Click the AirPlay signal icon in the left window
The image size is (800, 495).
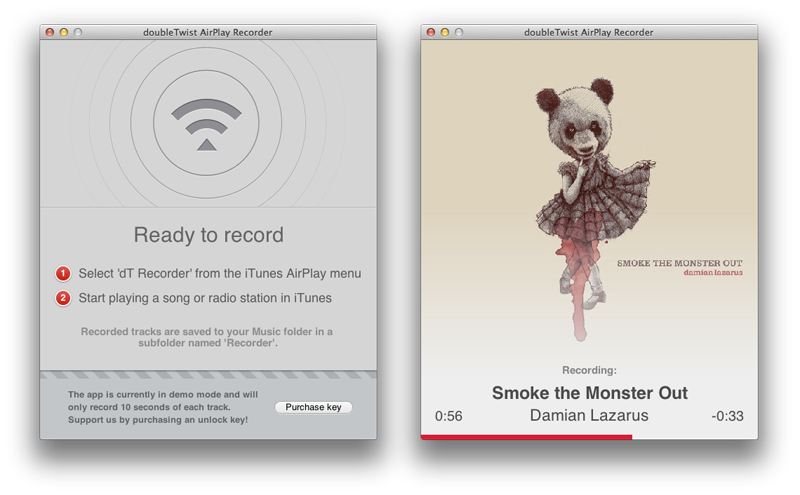pyautogui.click(x=207, y=125)
